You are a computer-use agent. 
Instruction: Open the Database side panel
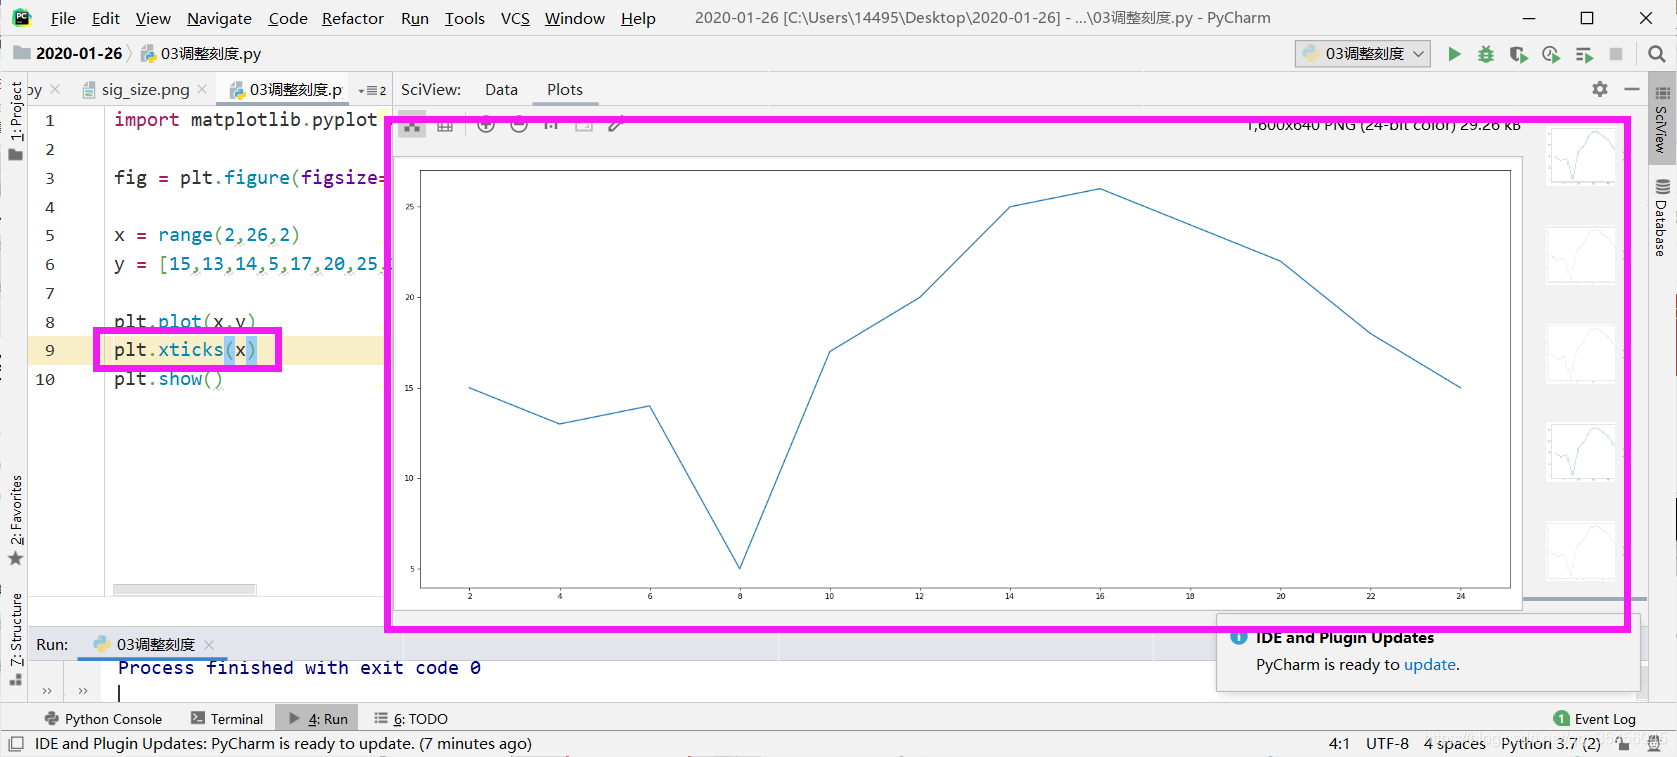click(x=1662, y=217)
